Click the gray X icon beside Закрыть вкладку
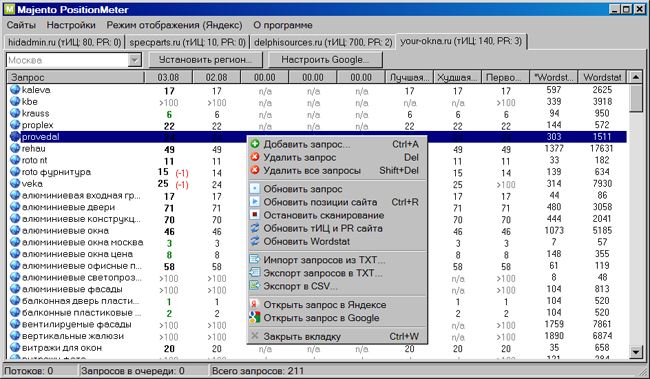The height and width of the screenshot is (379, 650). coord(255,336)
